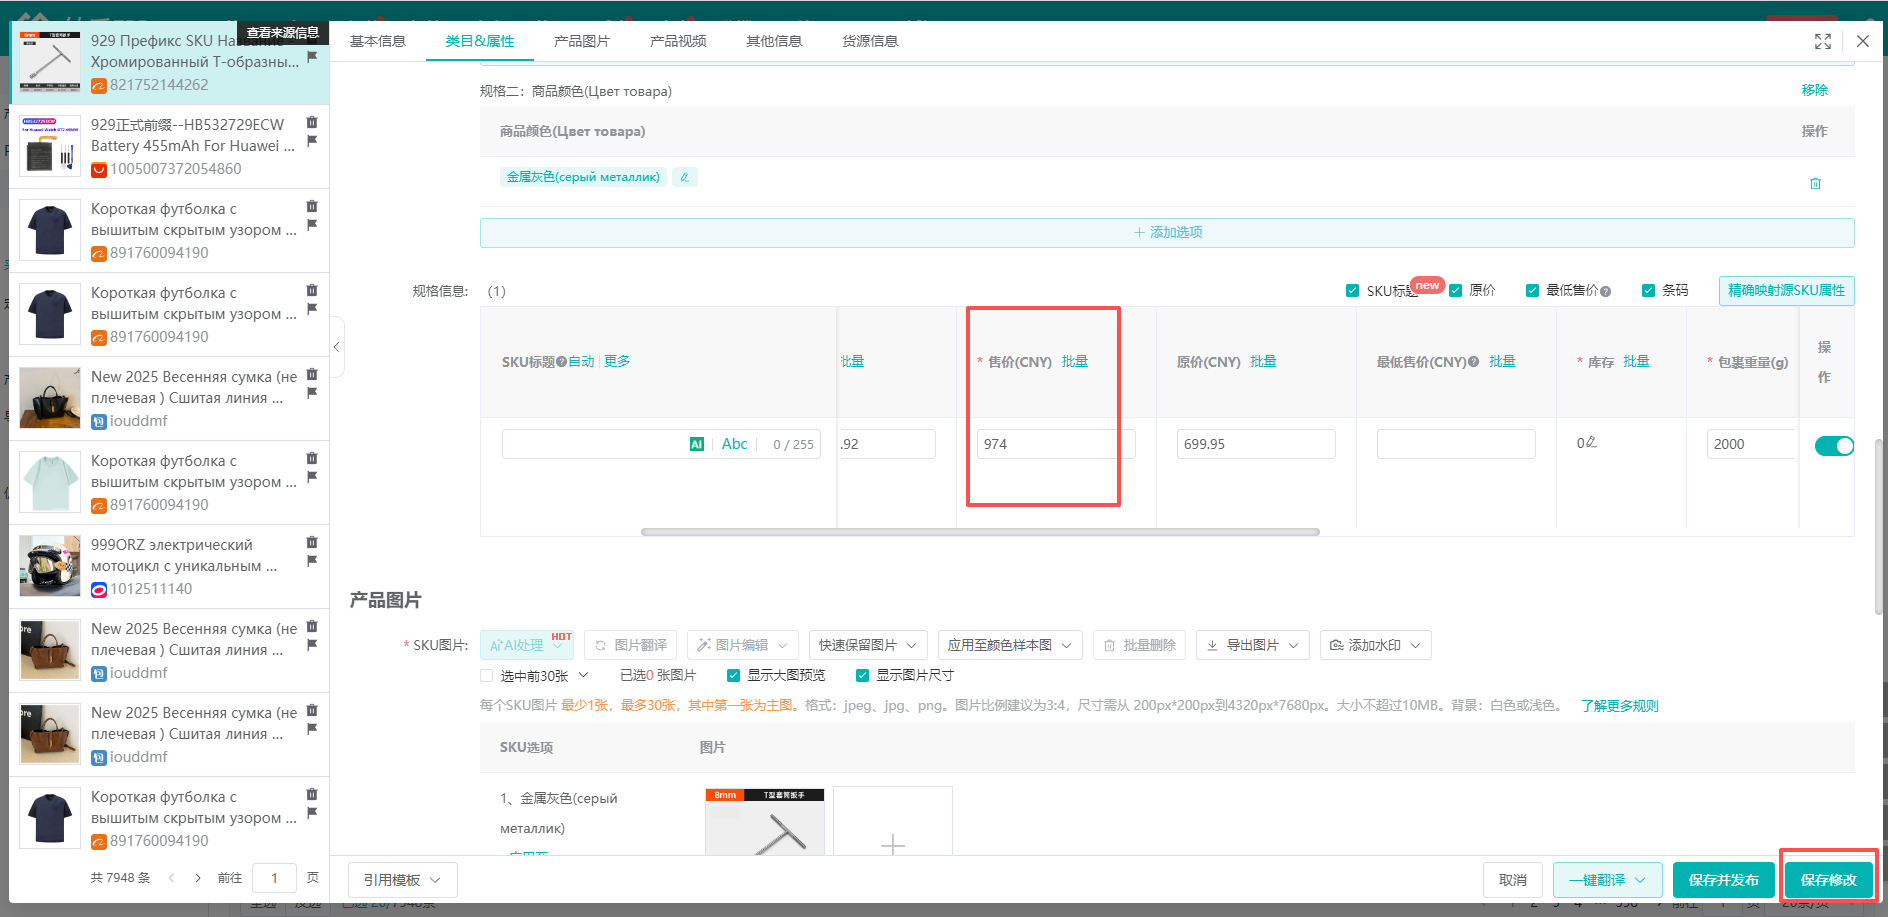Expand the 导出图片 dropdown
Screen dimensions: 1888x917
point(1252,645)
